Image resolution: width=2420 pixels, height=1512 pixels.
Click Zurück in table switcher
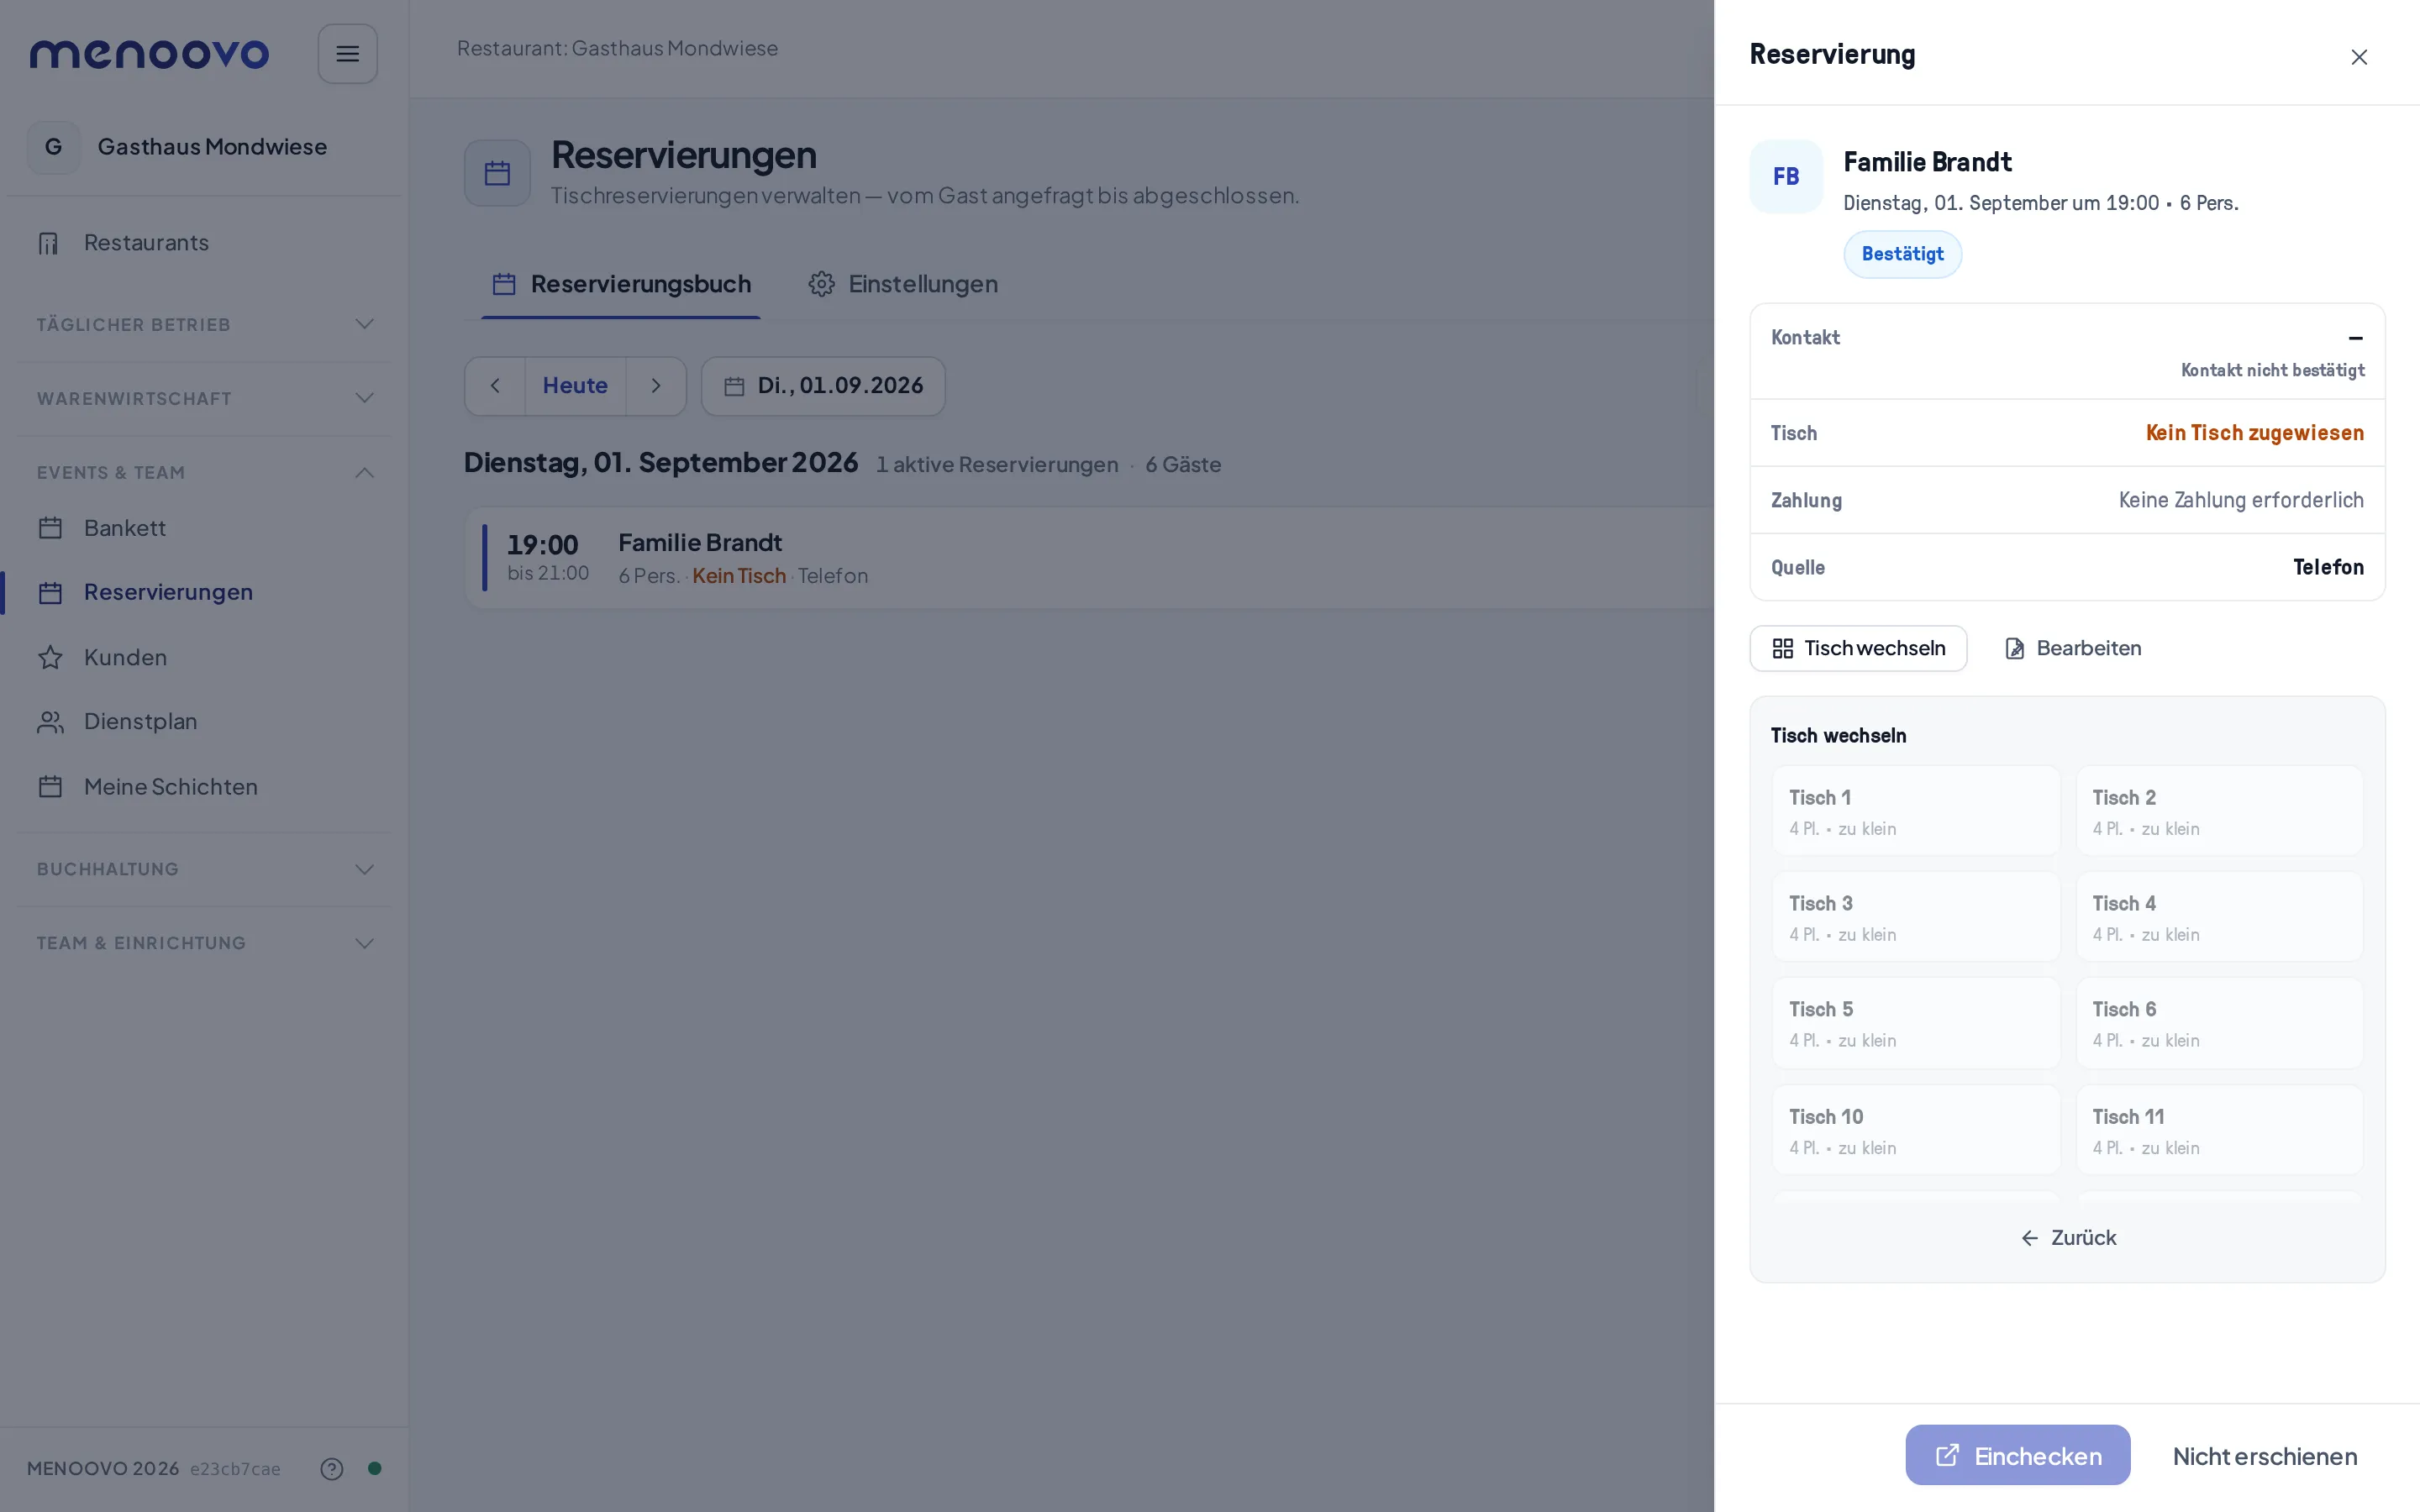(2067, 1238)
